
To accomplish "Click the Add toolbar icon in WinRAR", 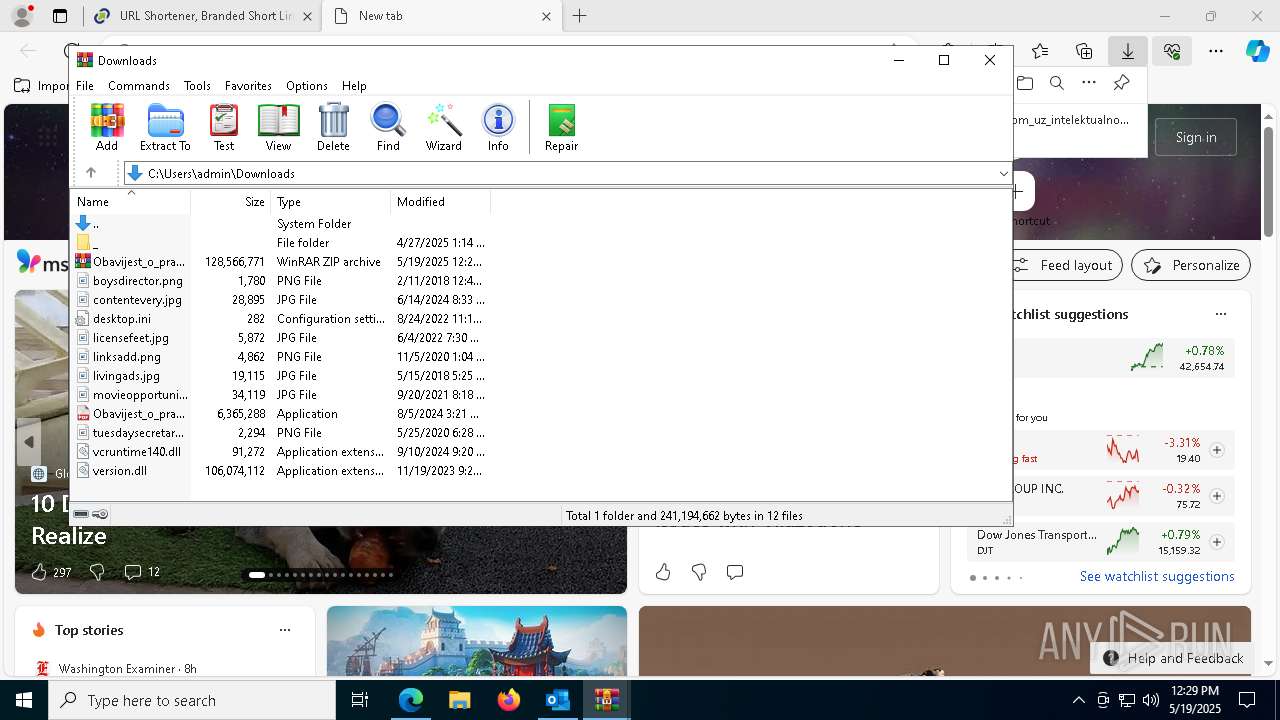I will (107, 127).
